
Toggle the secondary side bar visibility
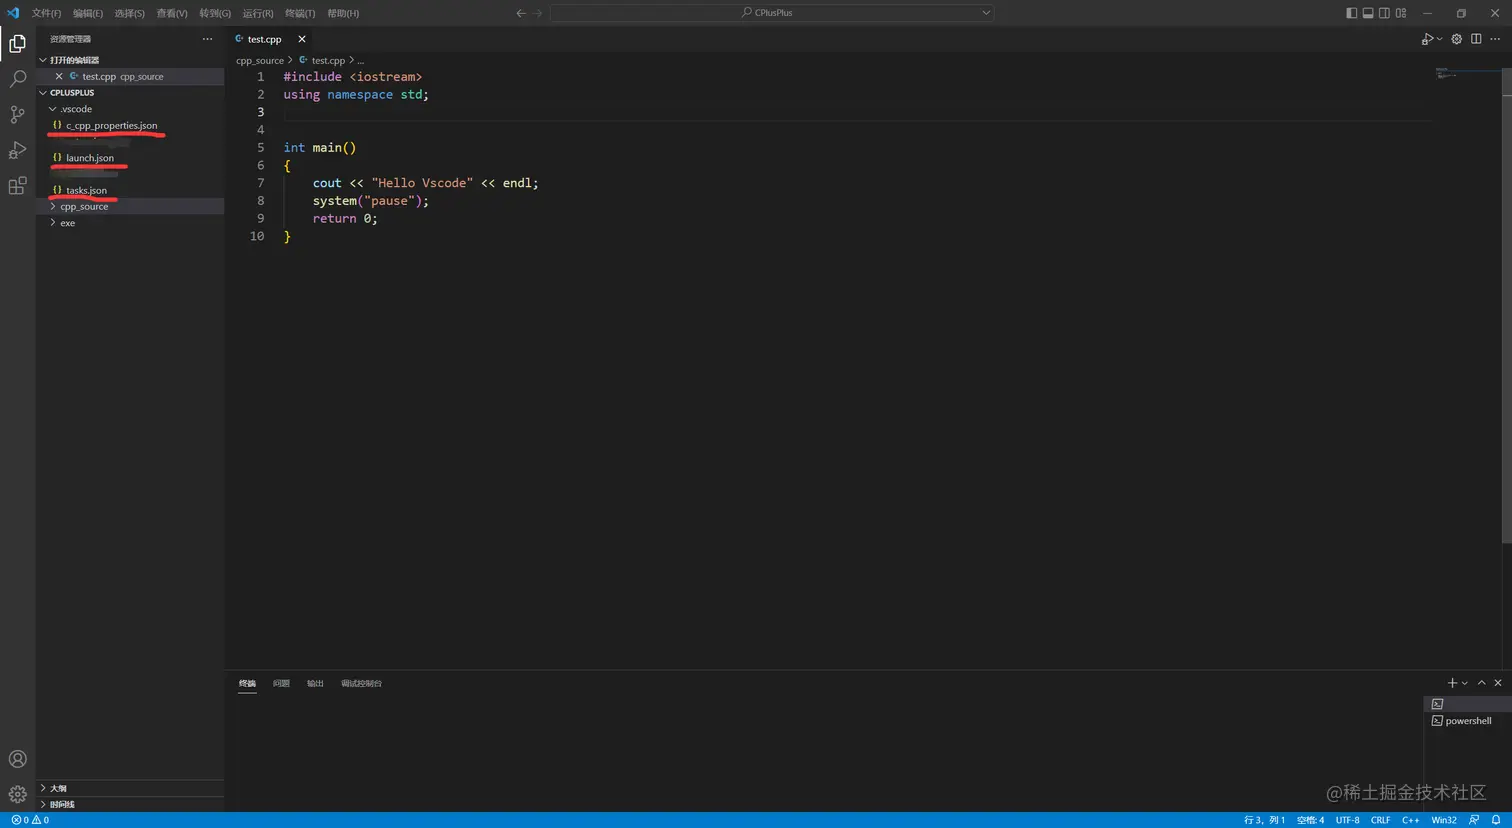pos(1384,13)
